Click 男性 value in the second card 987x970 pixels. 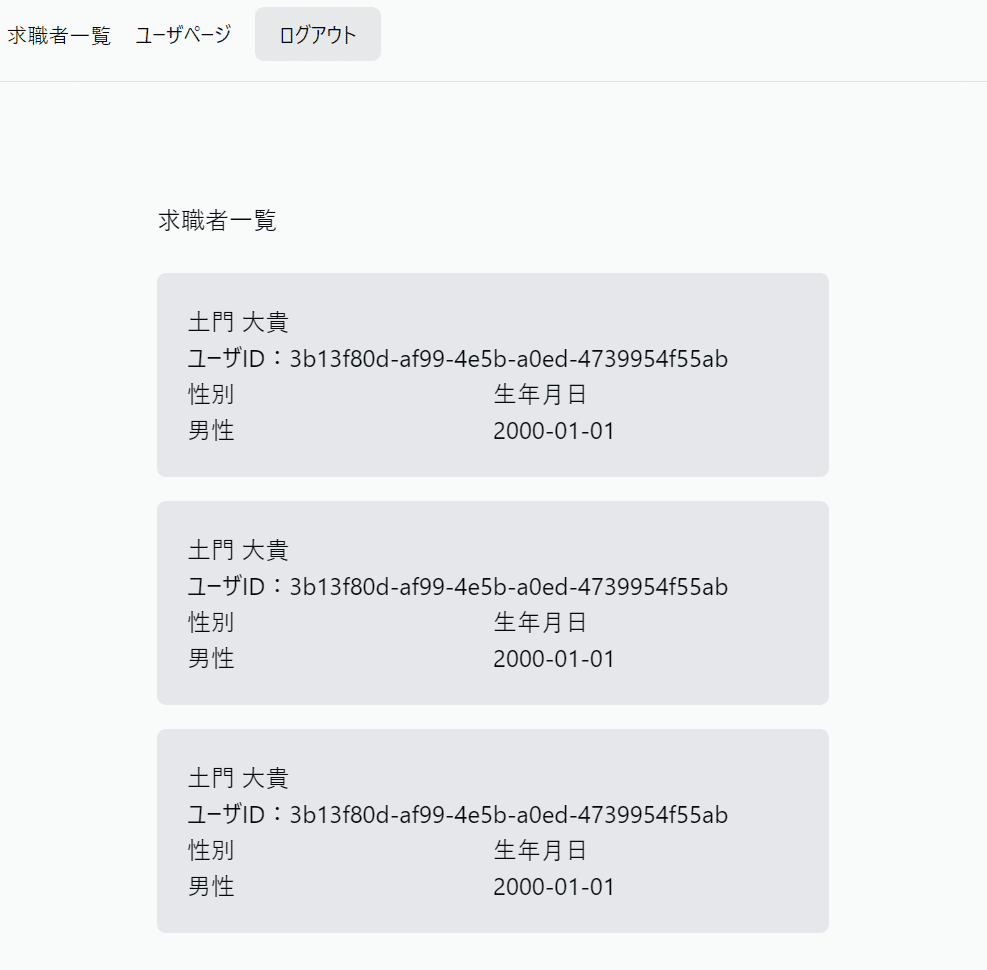pos(211,659)
